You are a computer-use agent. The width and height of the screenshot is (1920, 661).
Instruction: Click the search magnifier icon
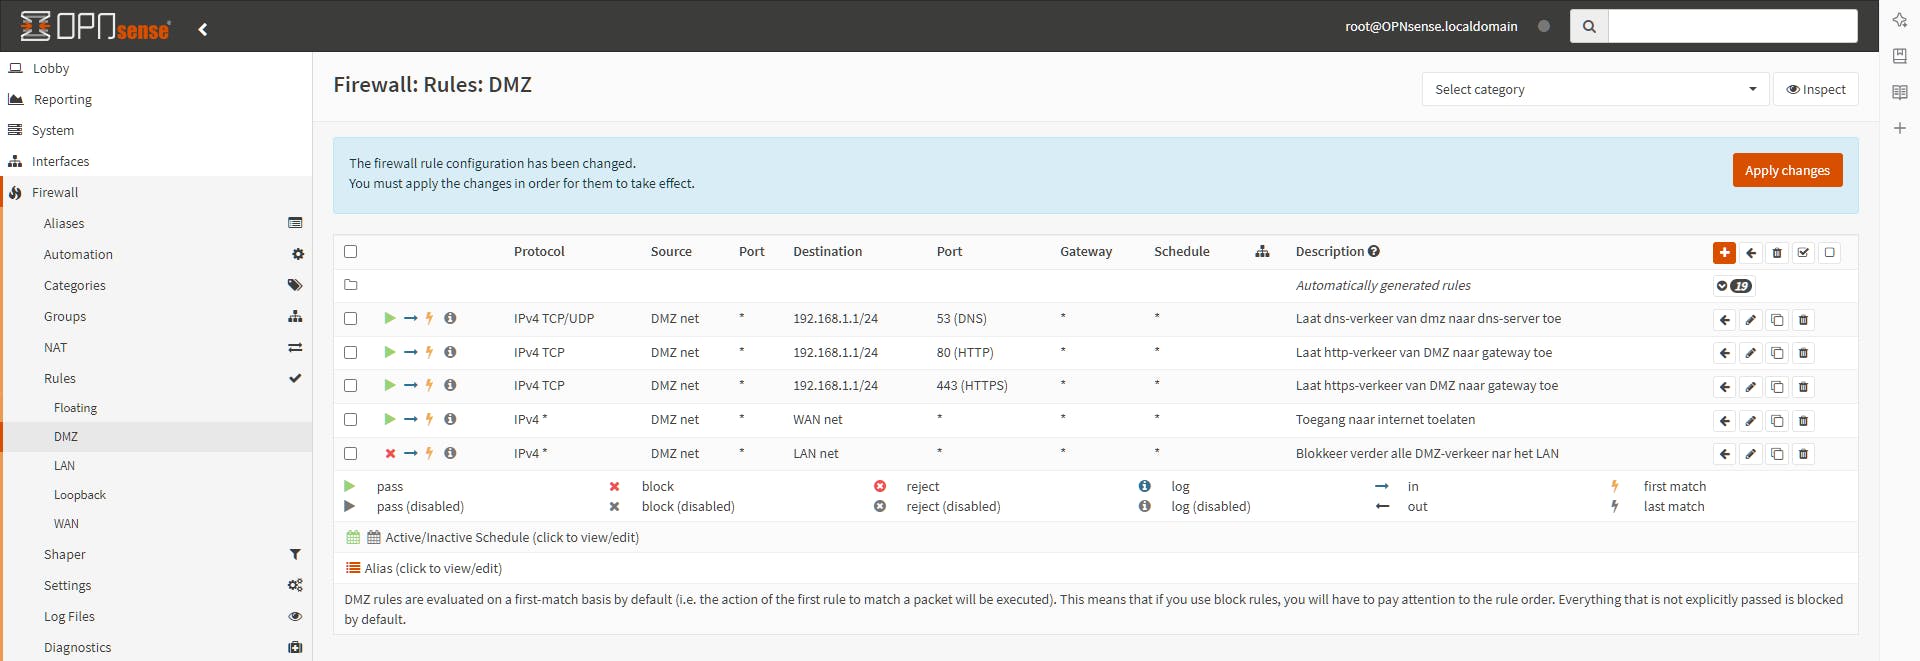pyautogui.click(x=1589, y=26)
